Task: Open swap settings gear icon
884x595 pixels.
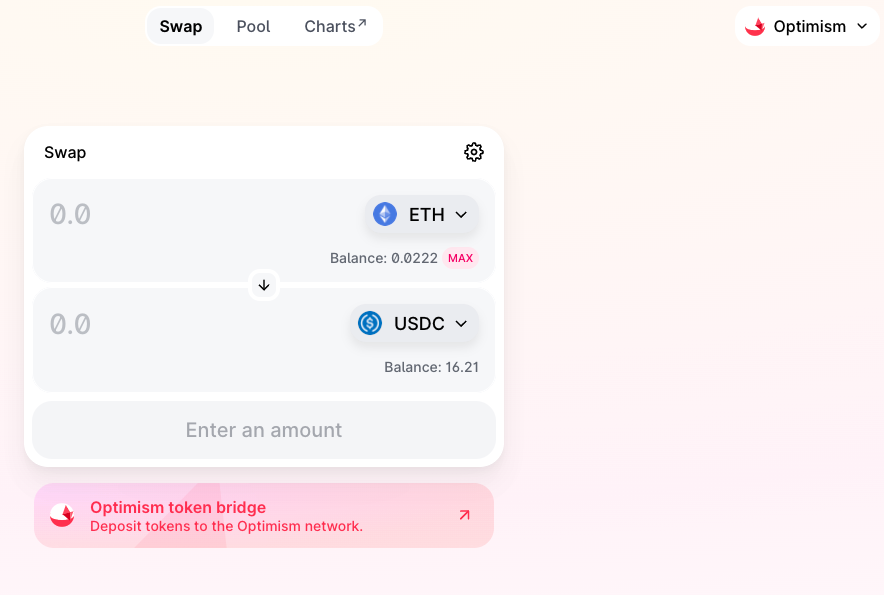Action: click(474, 152)
